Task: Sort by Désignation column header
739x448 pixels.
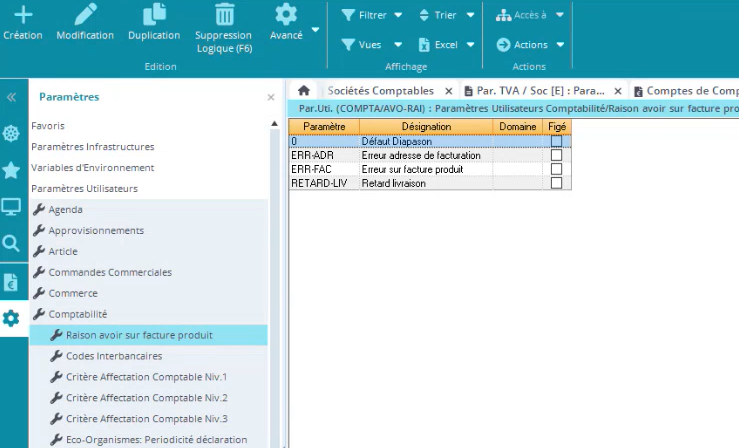Action: (x=426, y=127)
